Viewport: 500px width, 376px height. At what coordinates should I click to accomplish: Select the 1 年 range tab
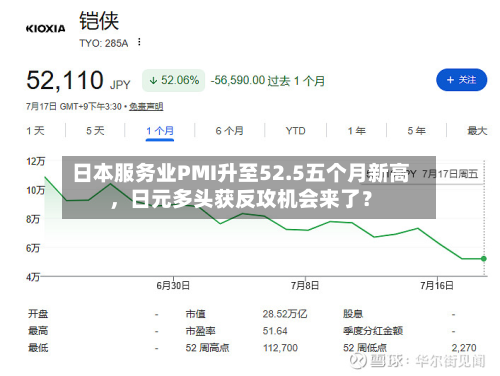(x=357, y=131)
